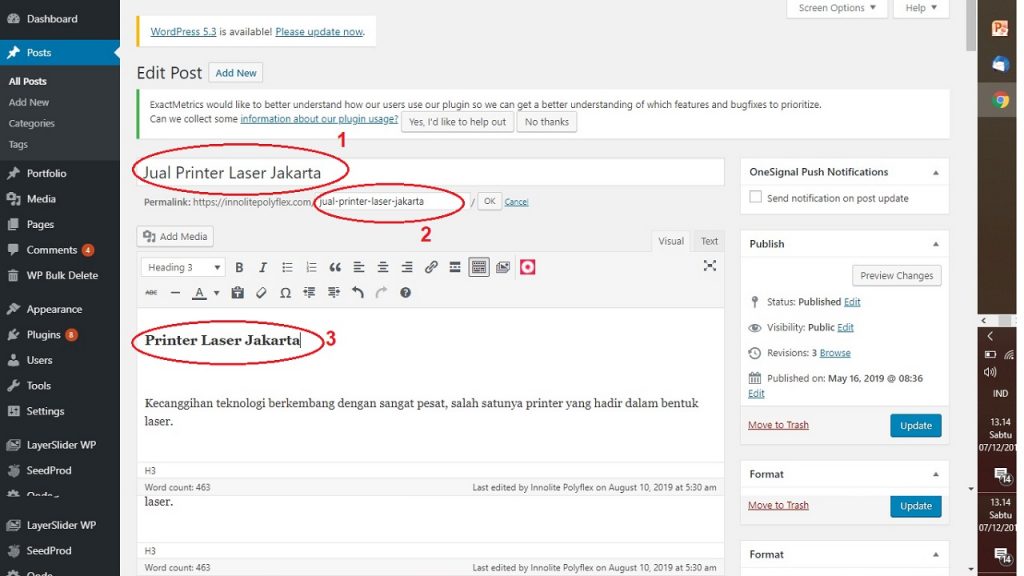
Task: Insert special character omega icon
Action: click(285, 293)
